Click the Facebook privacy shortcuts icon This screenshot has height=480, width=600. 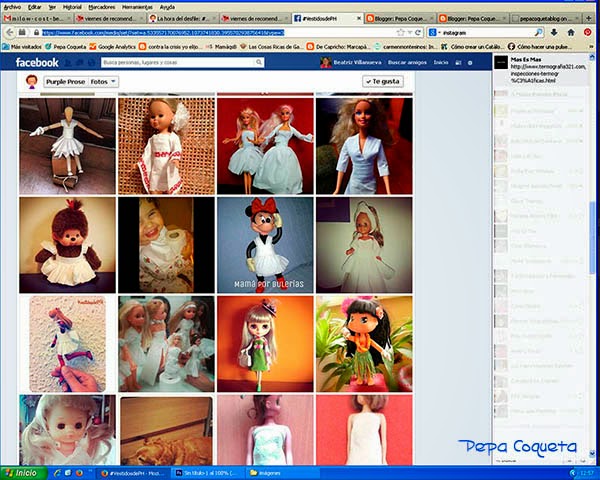point(458,63)
